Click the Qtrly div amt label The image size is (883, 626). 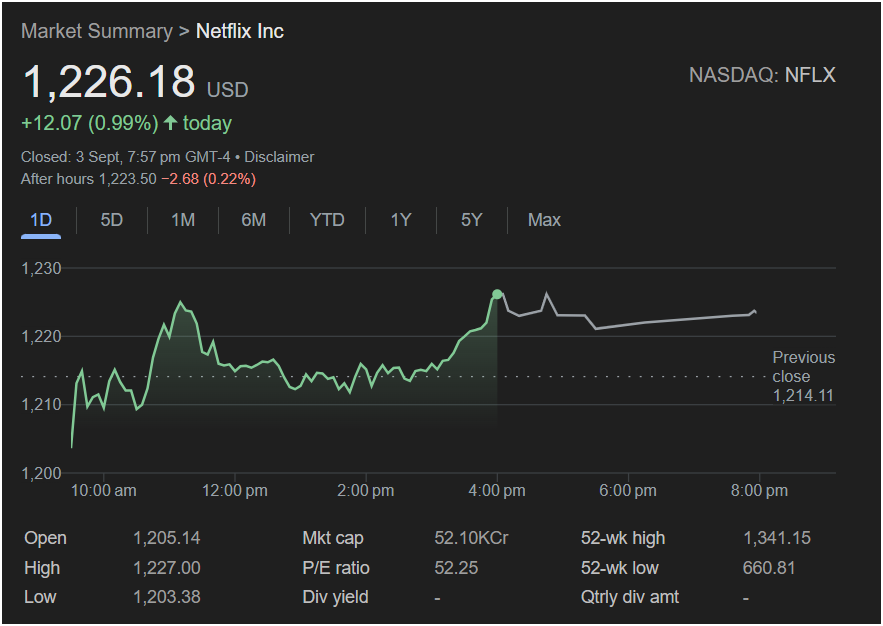630,597
